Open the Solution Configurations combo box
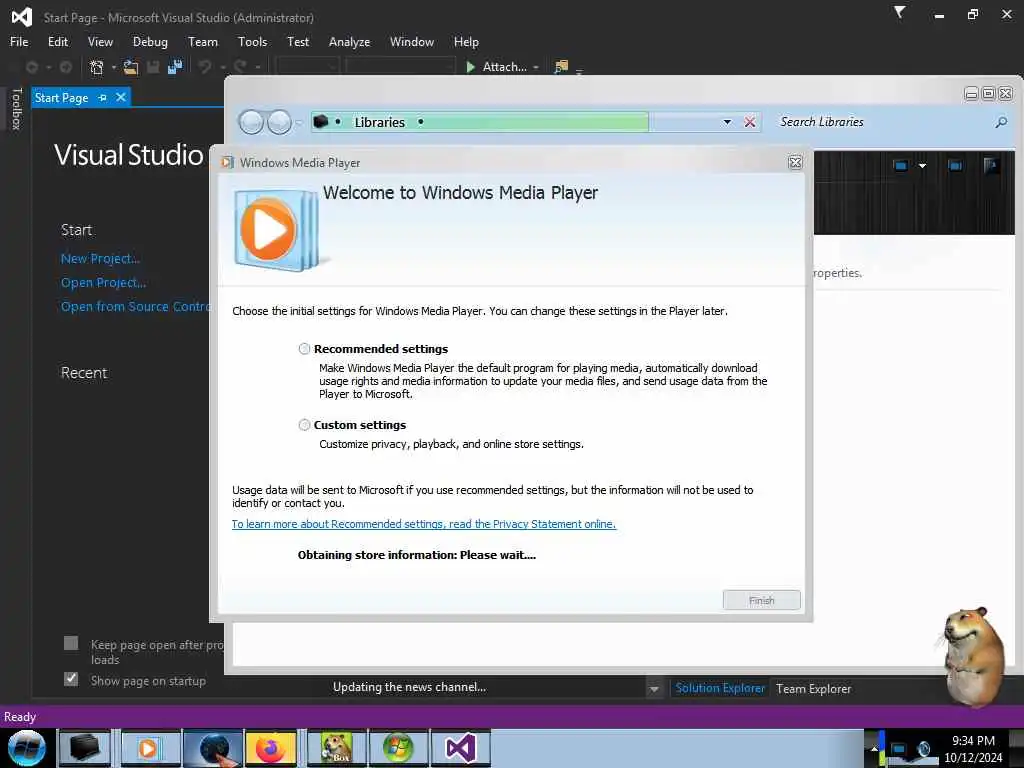Screen dimensions: 1024x768 307,67
